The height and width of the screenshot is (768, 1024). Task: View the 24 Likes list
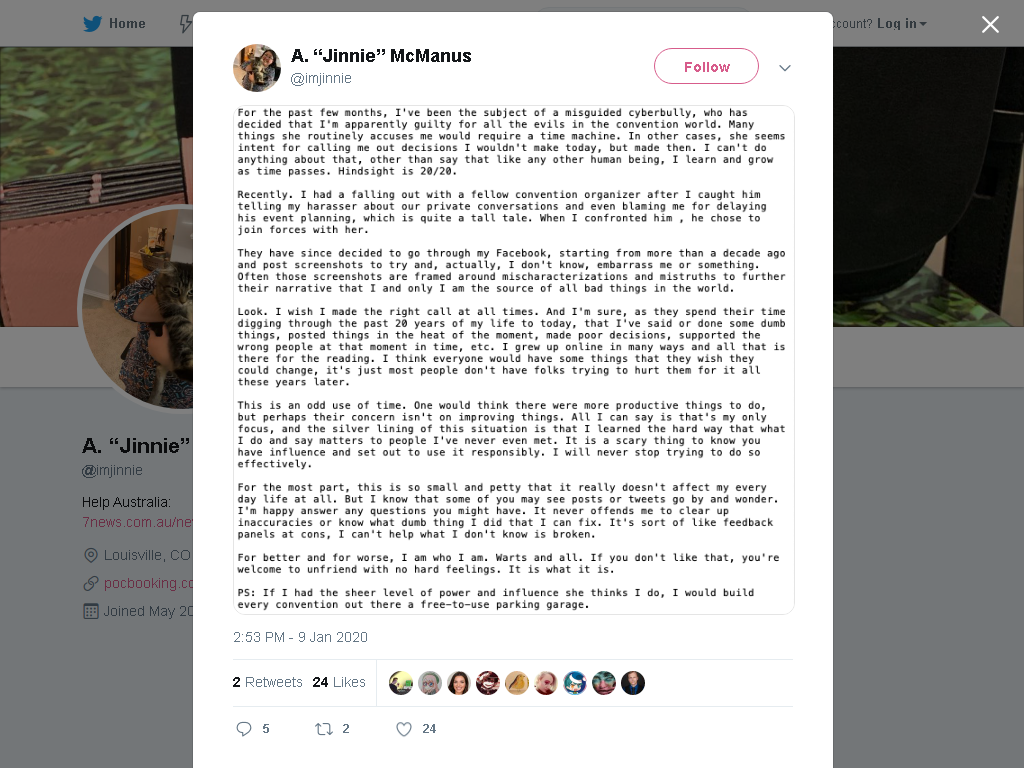click(339, 682)
